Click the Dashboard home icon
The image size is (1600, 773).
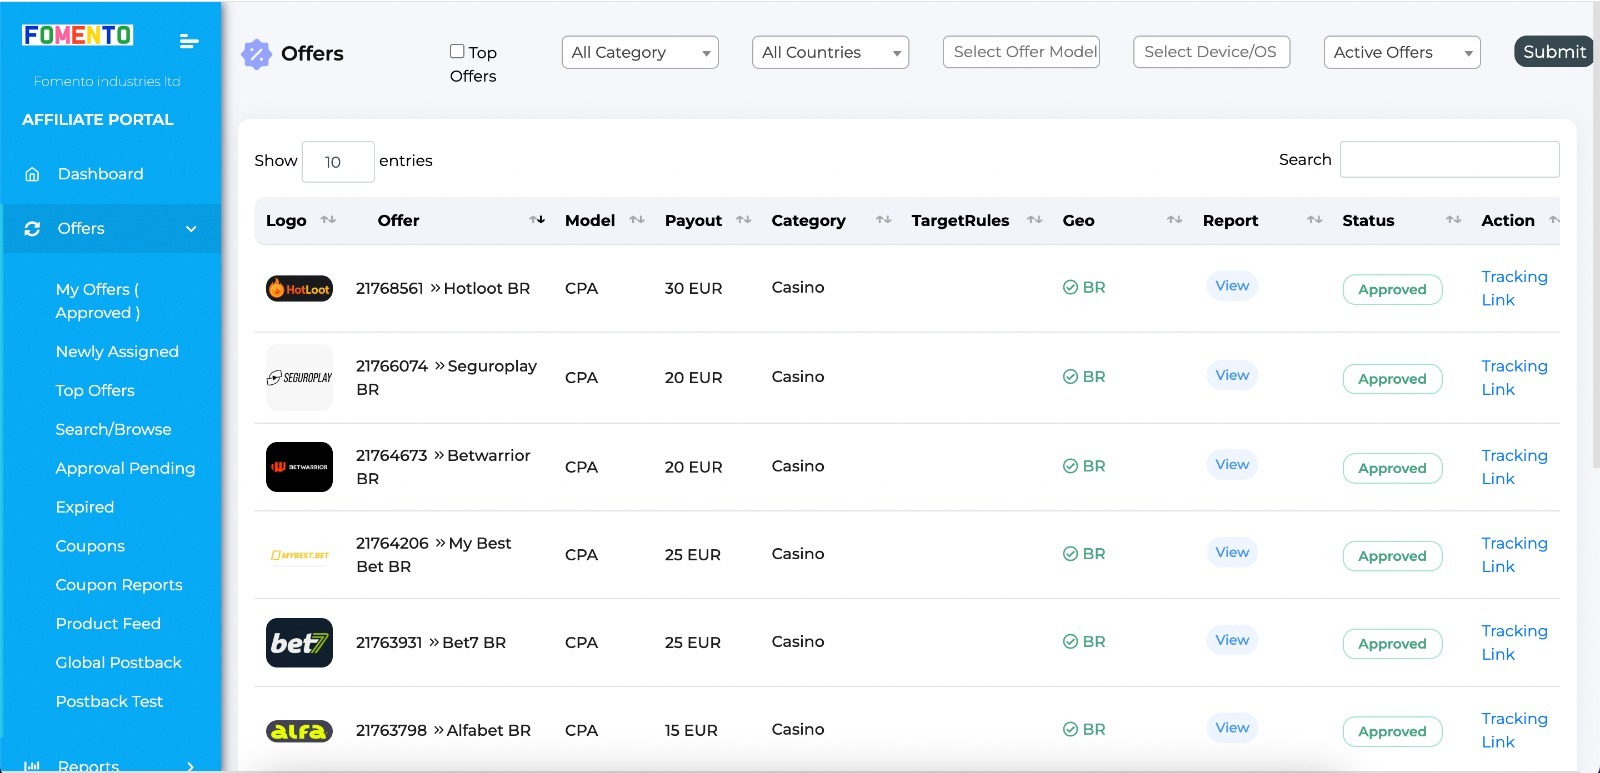(x=32, y=174)
